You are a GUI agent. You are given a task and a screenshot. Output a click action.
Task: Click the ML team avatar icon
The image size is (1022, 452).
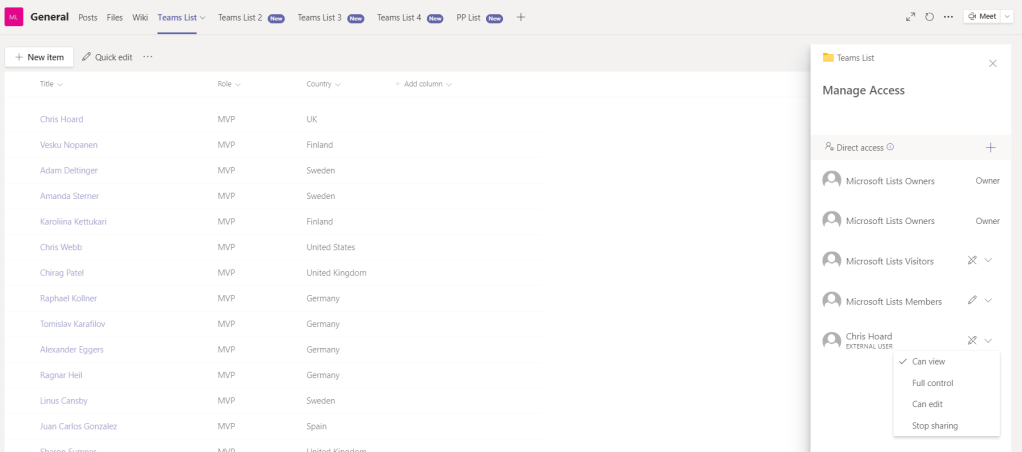click(14, 17)
